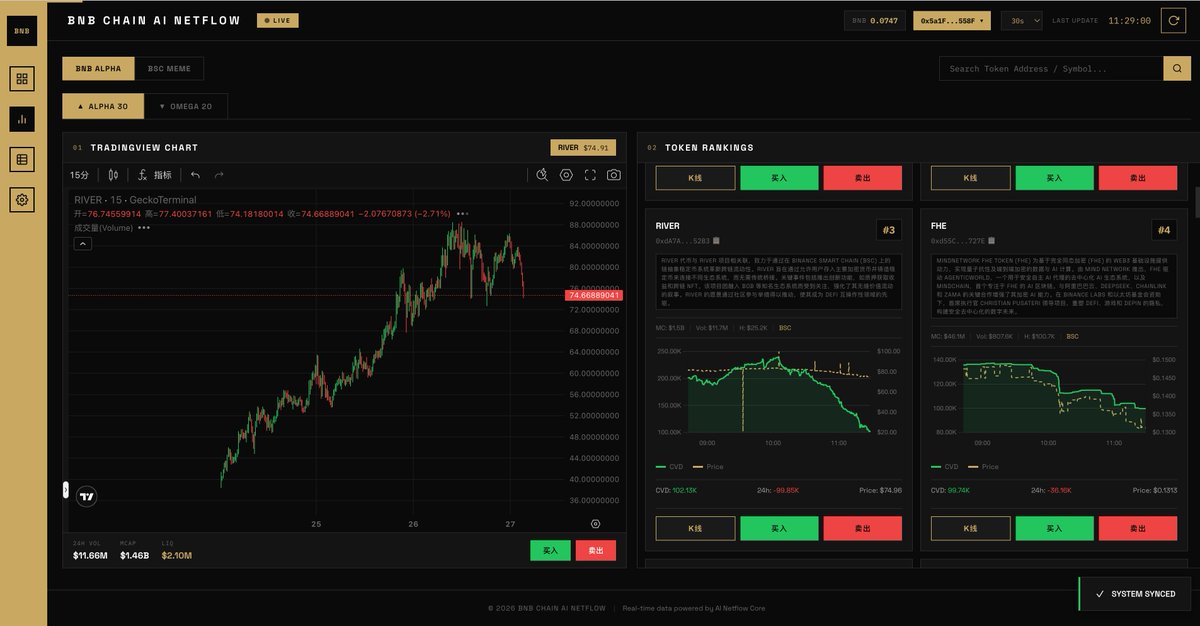1200x626 pixels.
Task: Open the dashboard grid view in the sidebar
Action: [22, 79]
